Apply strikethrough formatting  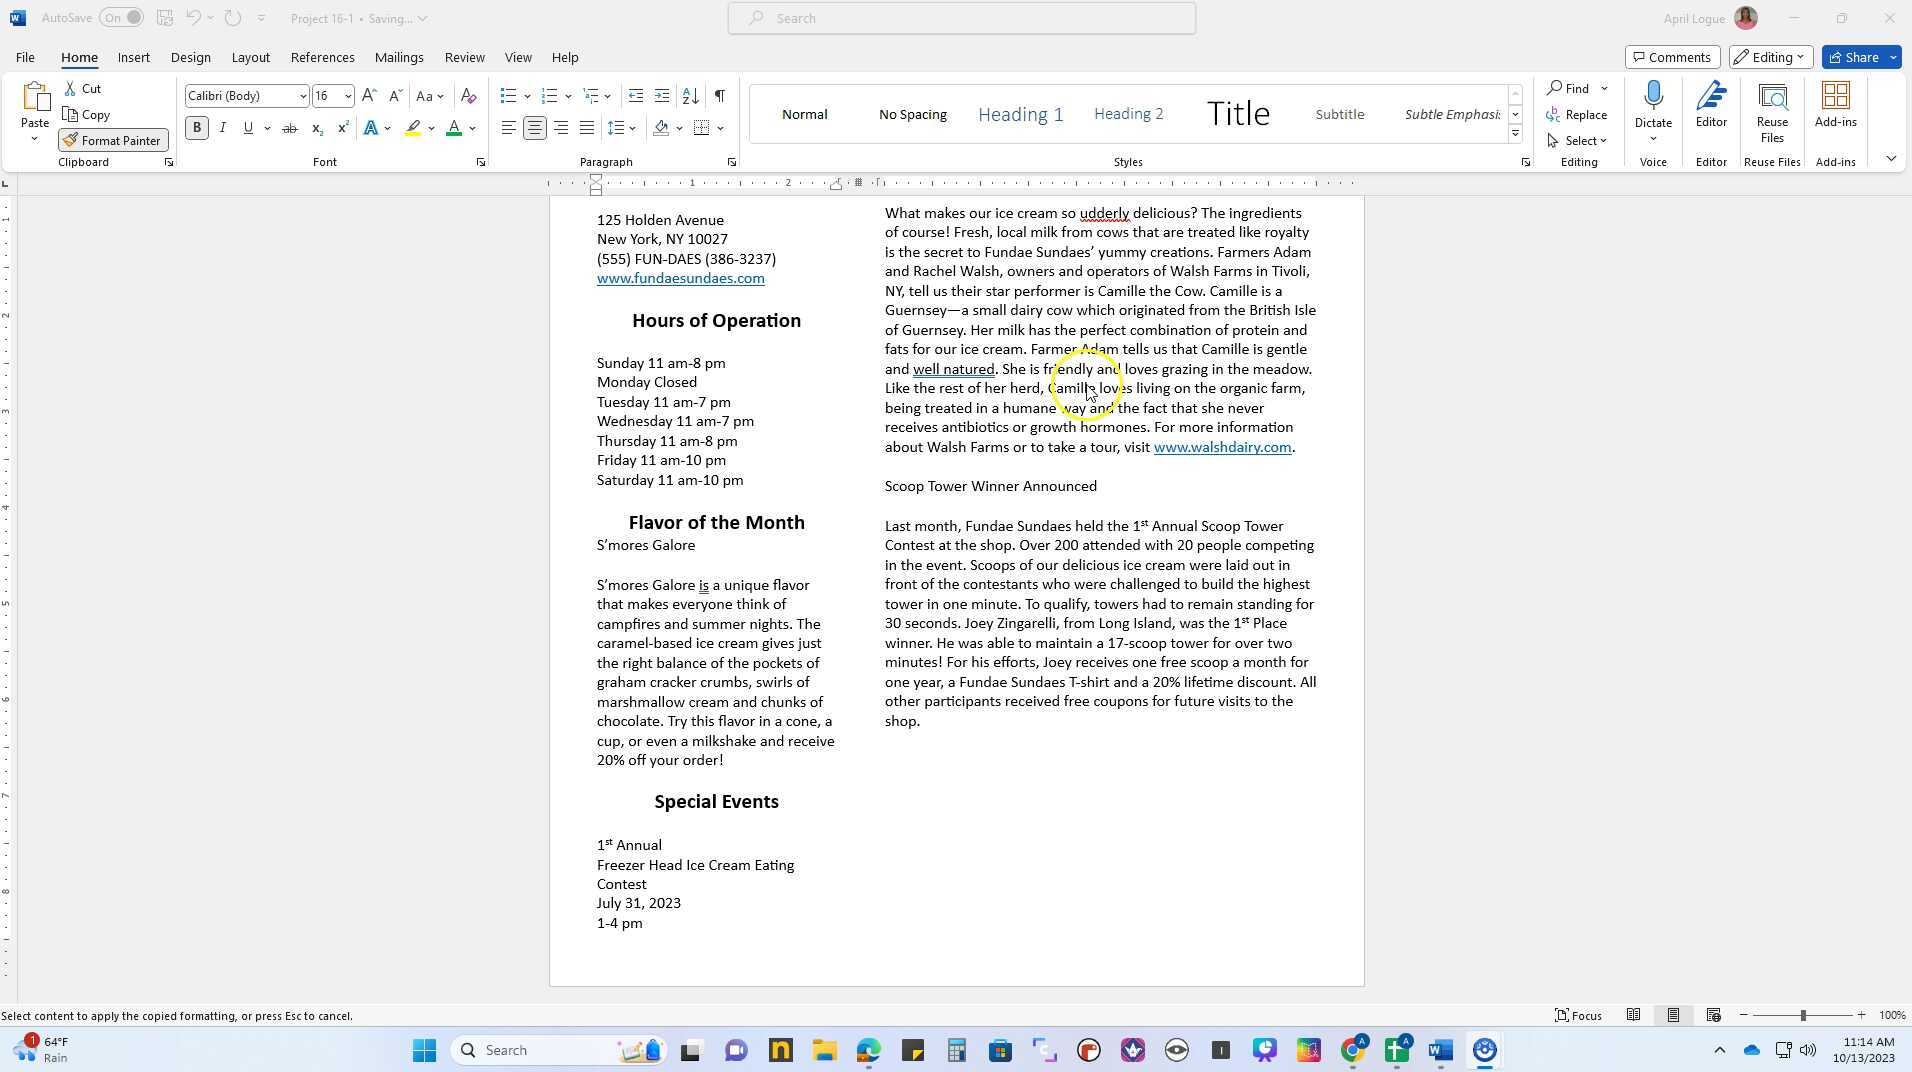point(290,128)
